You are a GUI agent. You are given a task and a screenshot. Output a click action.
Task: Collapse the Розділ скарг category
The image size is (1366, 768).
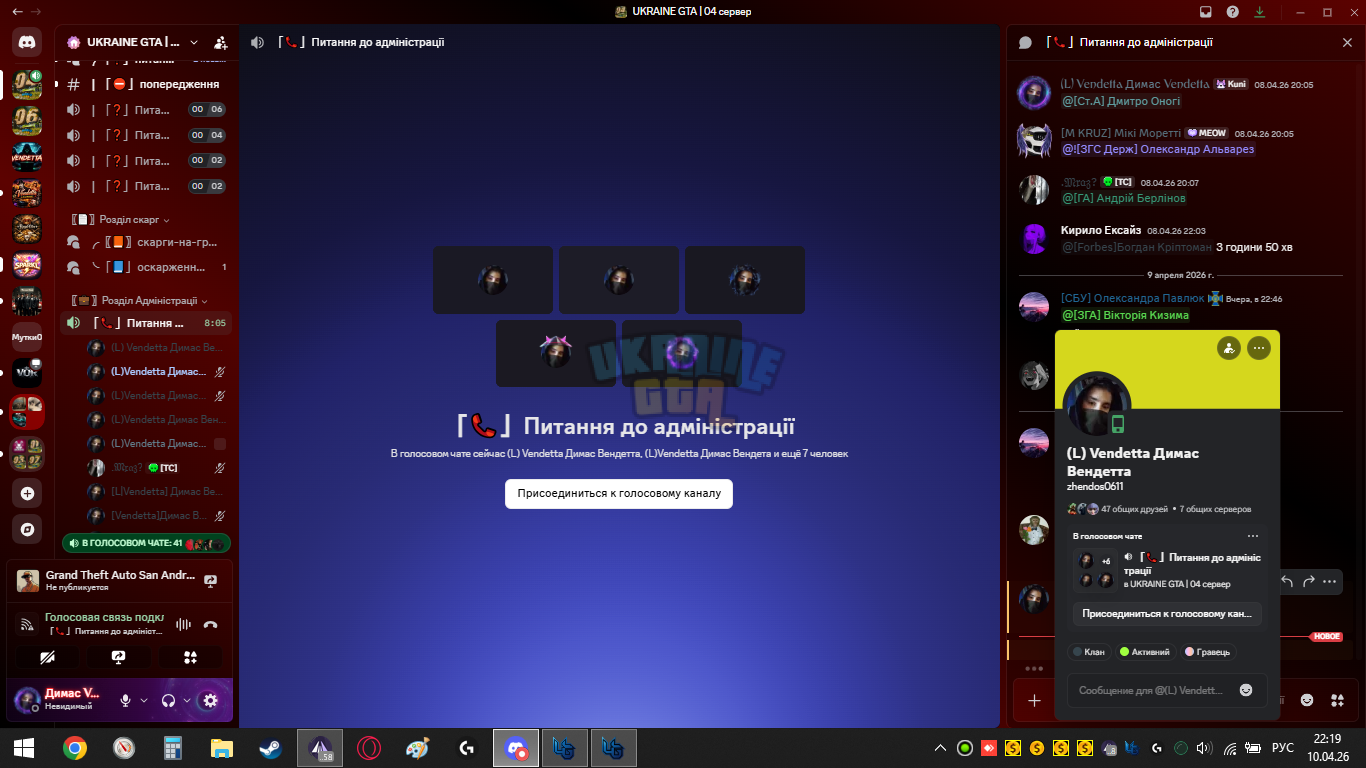click(120, 219)
